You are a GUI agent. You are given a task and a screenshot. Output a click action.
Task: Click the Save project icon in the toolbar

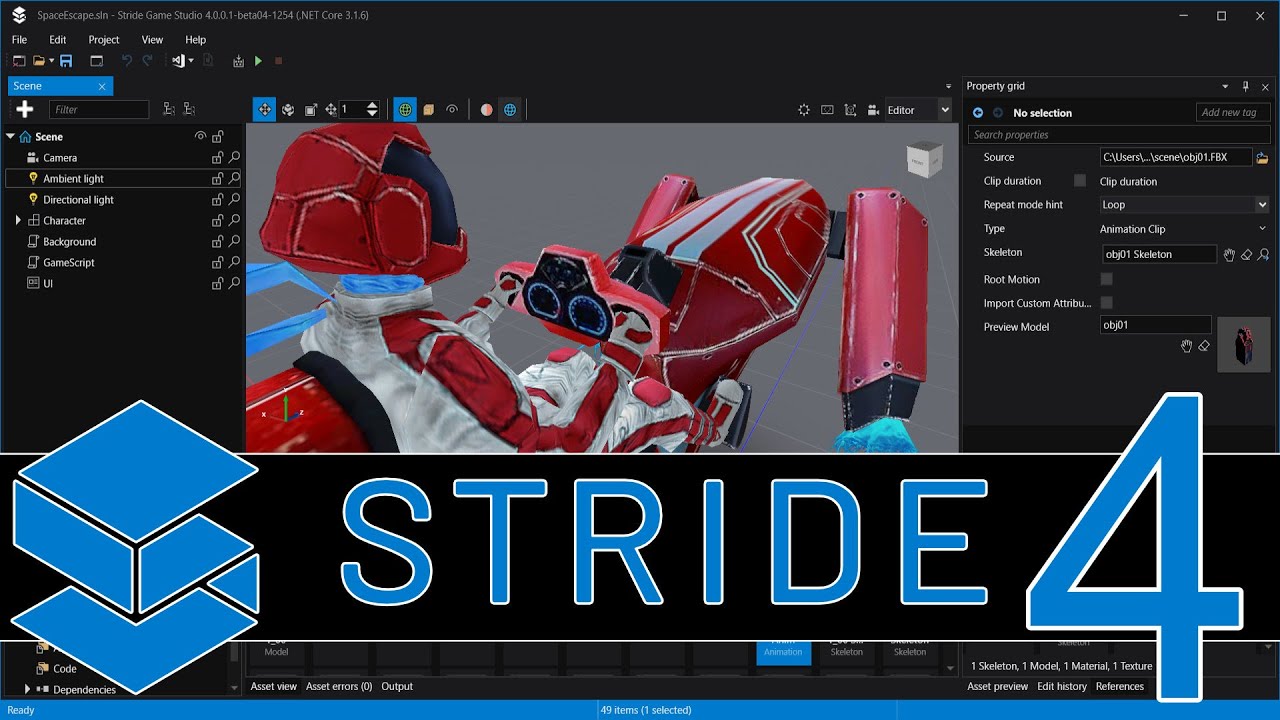(x=66, y=61)
